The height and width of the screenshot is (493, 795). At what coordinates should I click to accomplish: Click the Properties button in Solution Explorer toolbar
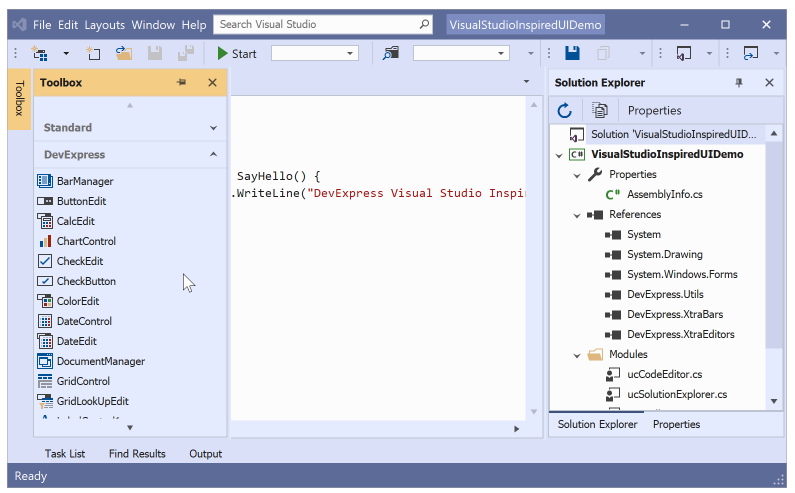(x=654, y=110)
